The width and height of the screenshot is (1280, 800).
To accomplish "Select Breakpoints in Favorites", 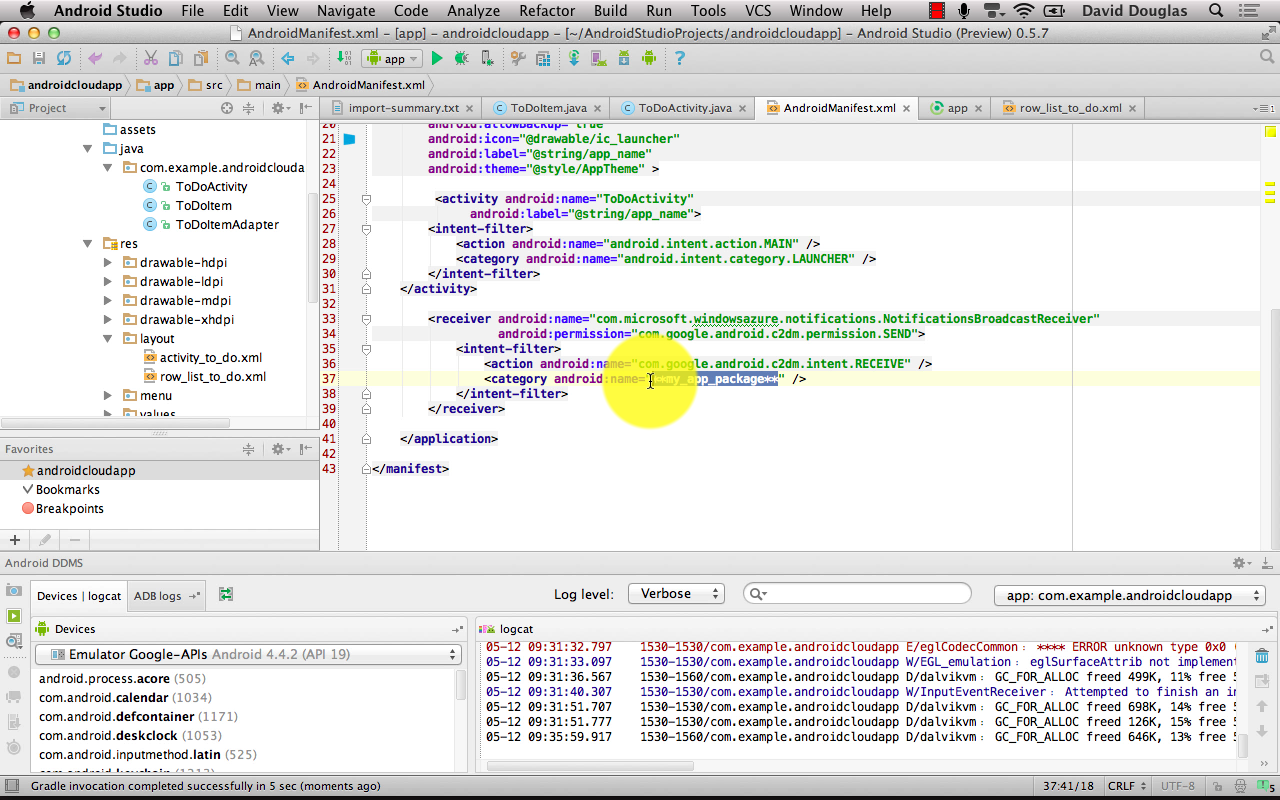I will [70, 509].
